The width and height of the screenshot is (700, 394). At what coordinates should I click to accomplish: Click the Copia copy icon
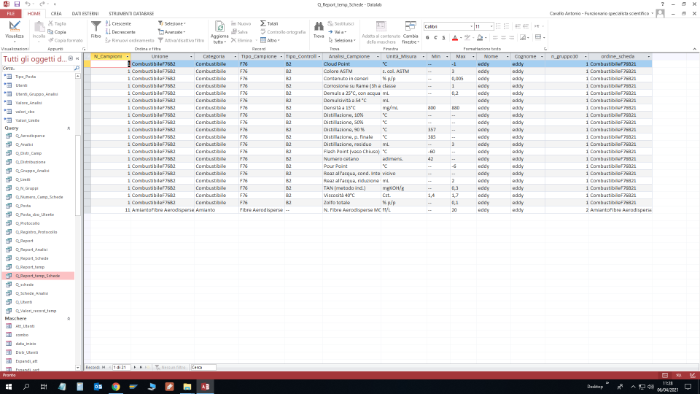click(x=50, y=32)
